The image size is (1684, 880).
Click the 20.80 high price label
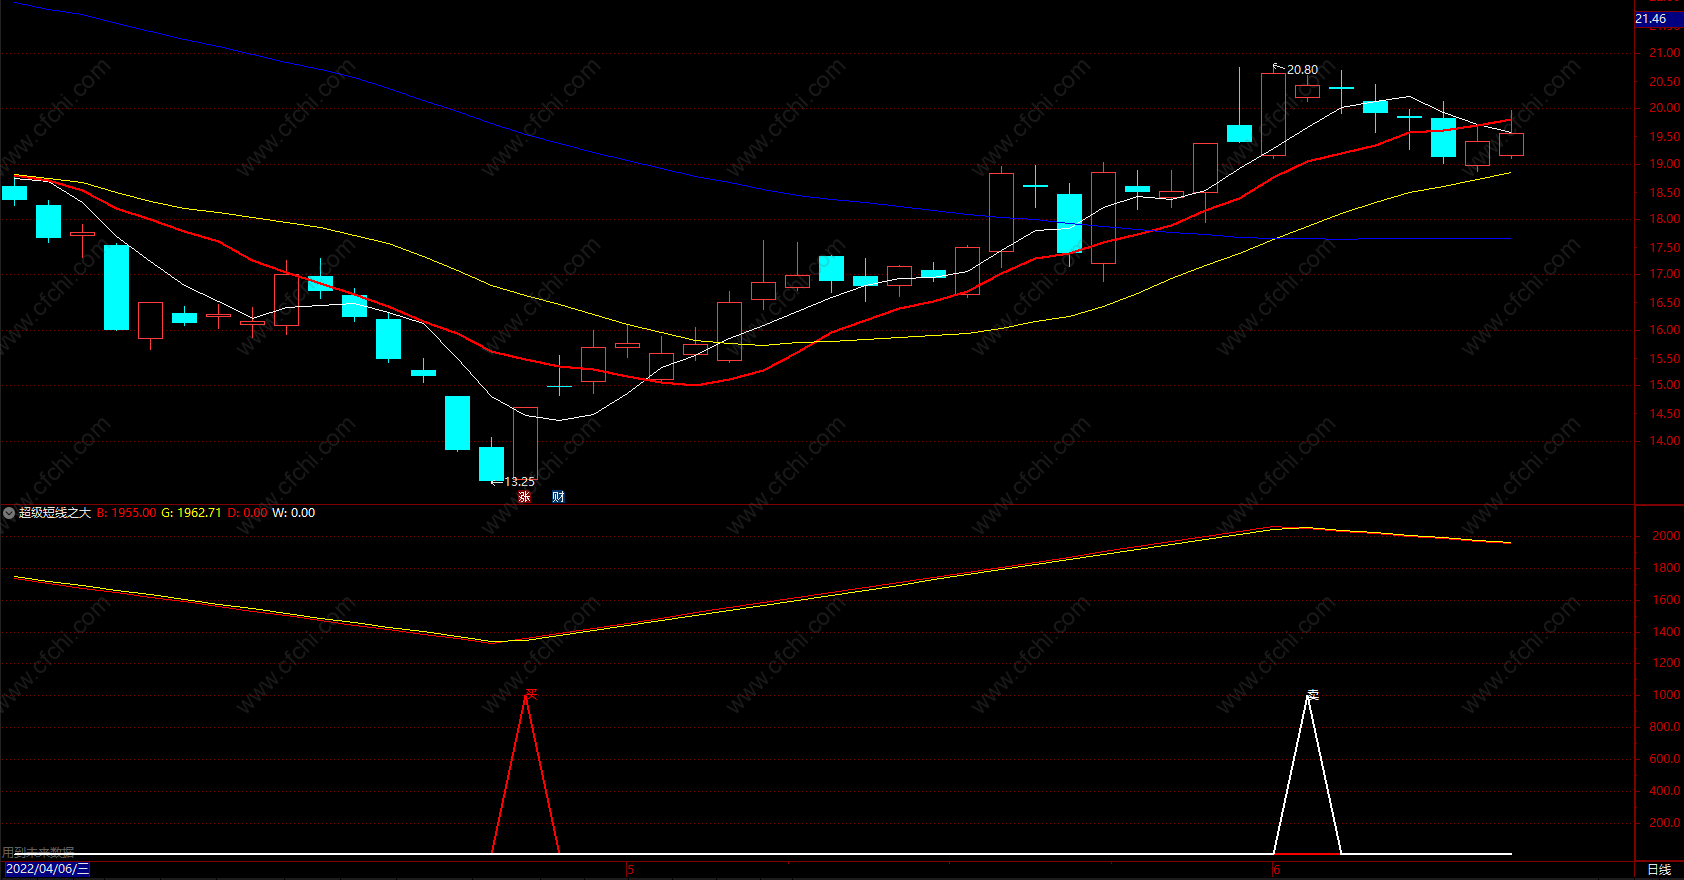(x=1302, y=70)
